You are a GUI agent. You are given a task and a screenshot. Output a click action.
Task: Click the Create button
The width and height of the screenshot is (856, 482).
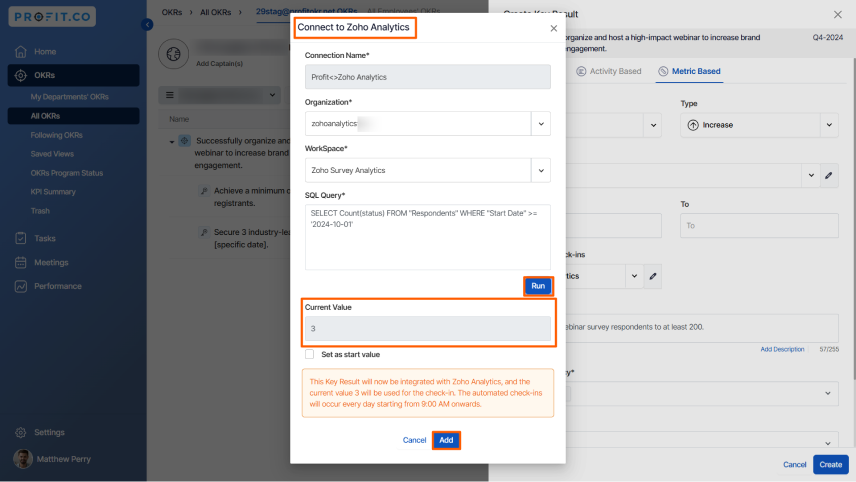click(x=830, y=465)
